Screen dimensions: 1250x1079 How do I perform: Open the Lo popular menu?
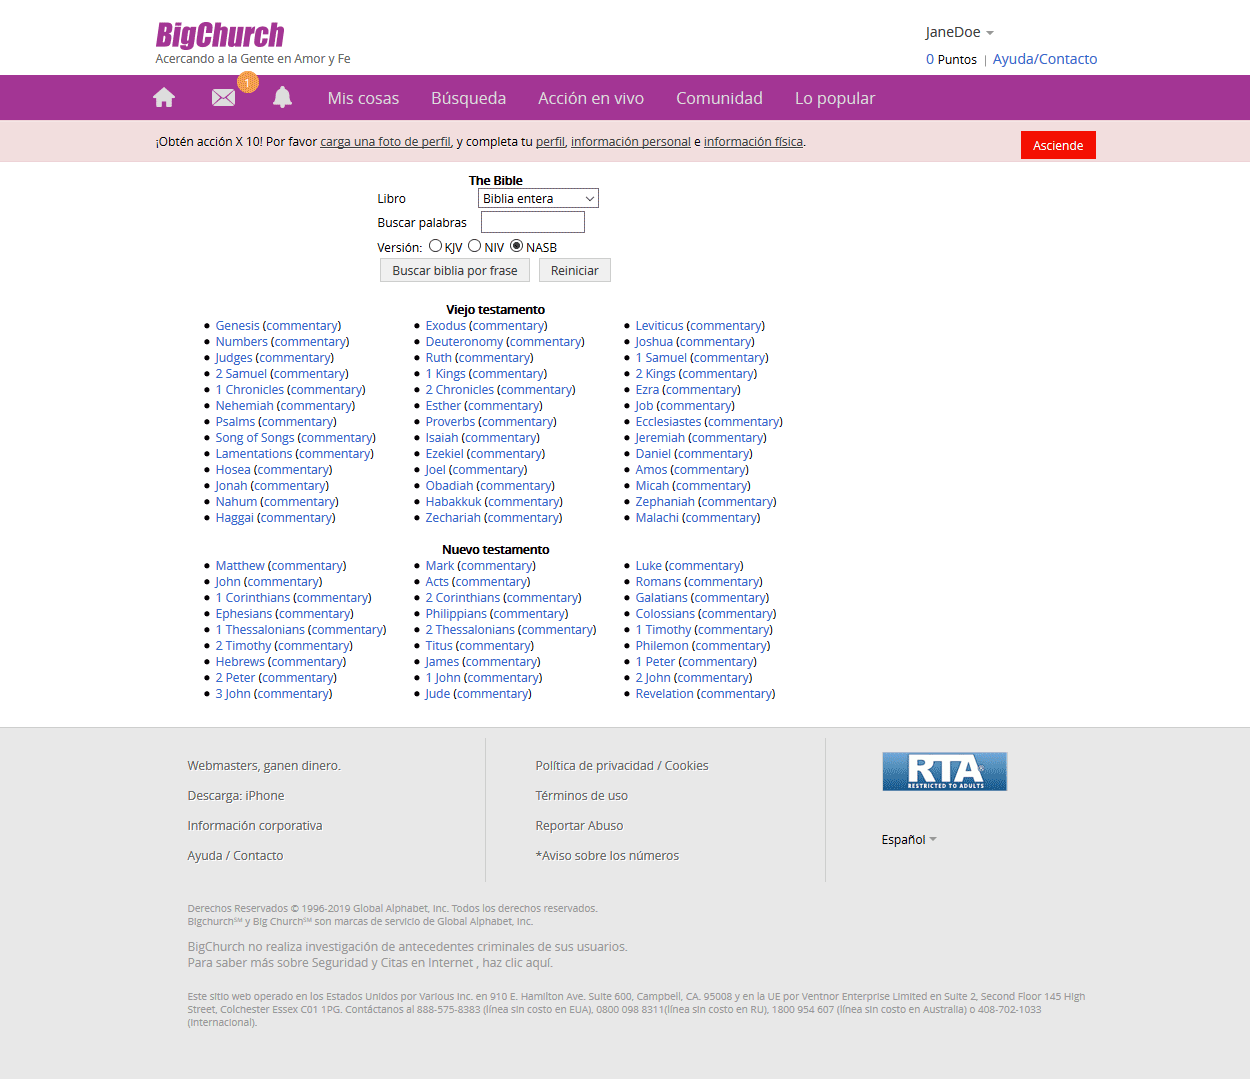coord(835,98)
